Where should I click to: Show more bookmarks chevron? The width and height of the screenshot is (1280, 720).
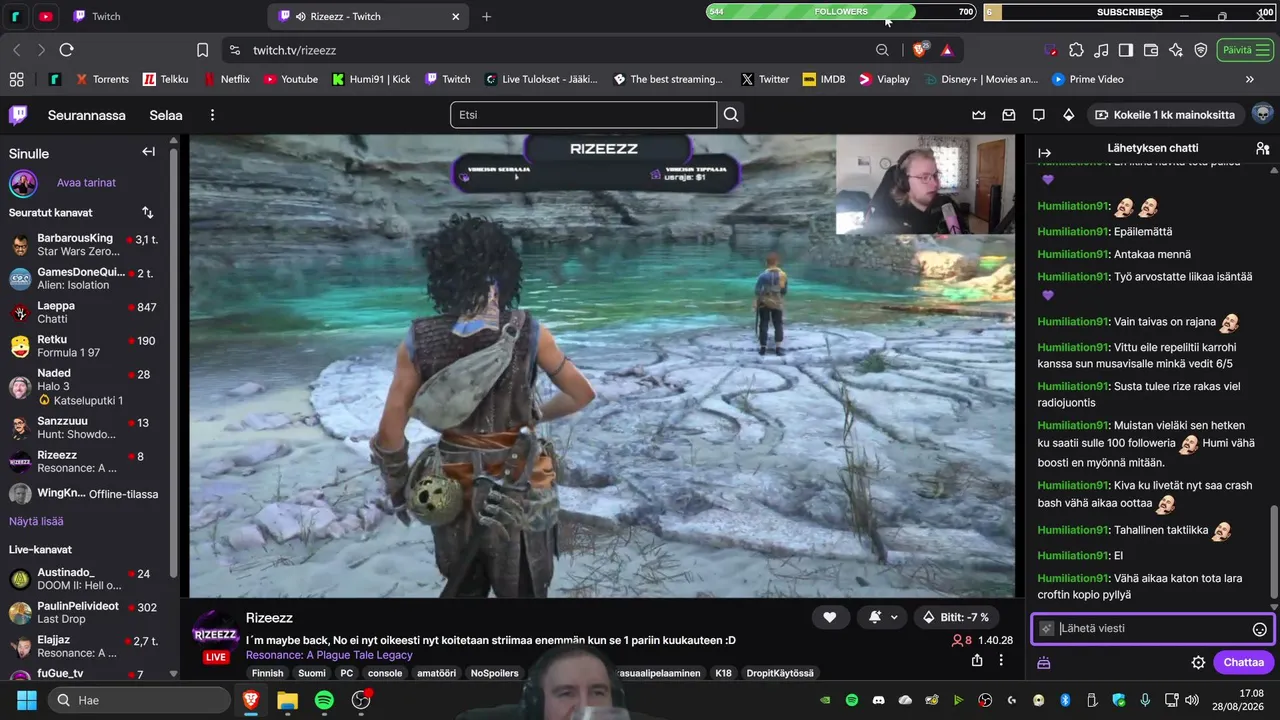[x=1249, y=79]
